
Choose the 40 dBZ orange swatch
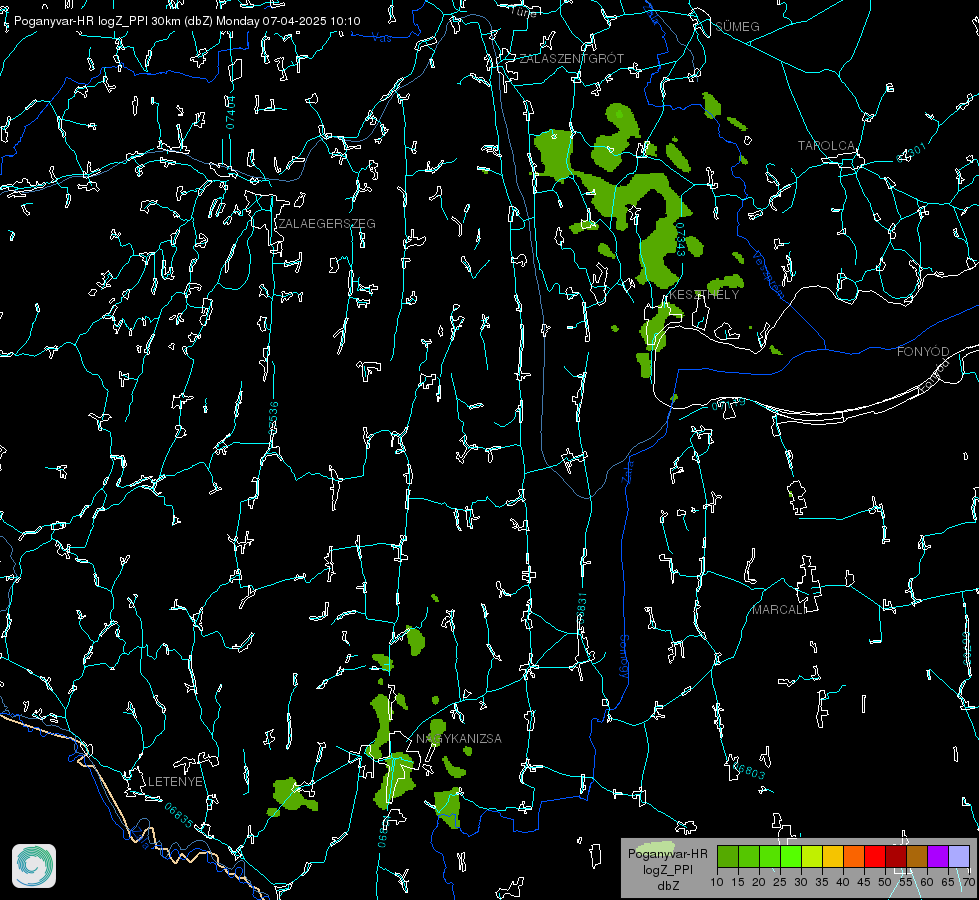854,856
